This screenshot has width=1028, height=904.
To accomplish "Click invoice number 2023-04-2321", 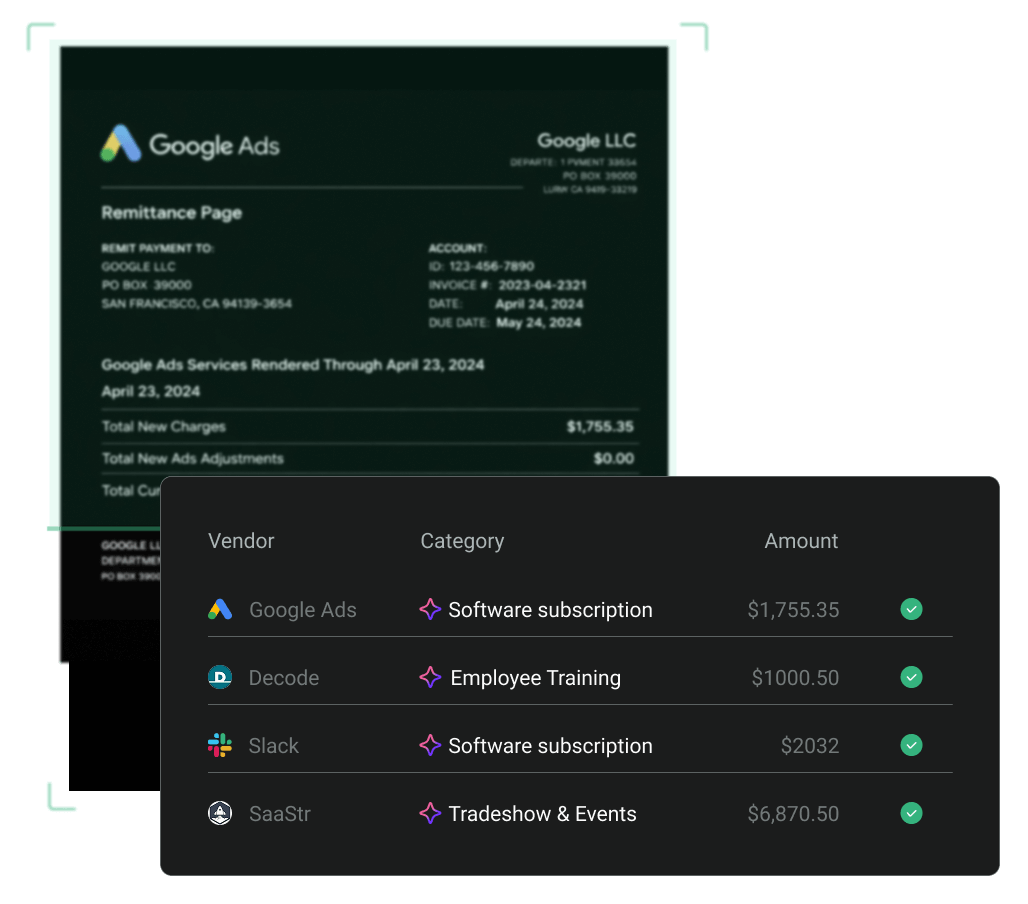I will [542, 285].
